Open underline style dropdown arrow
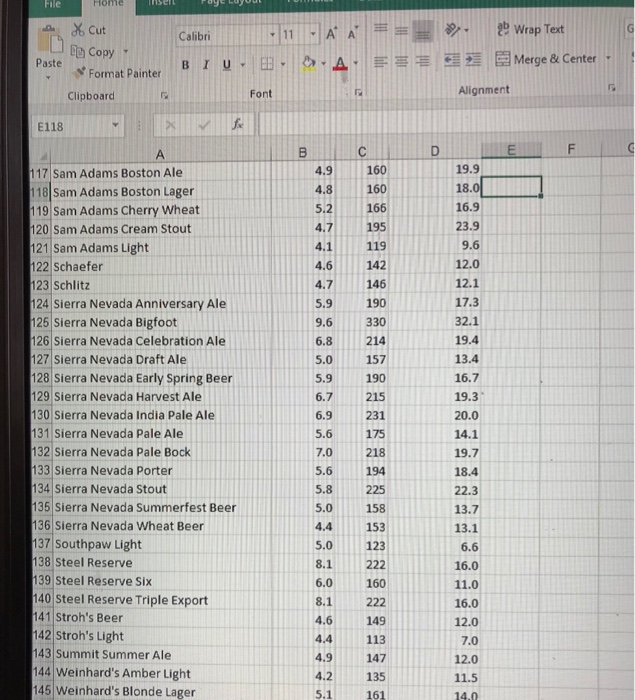Screen dimensions: 635x700 (243, 65)
